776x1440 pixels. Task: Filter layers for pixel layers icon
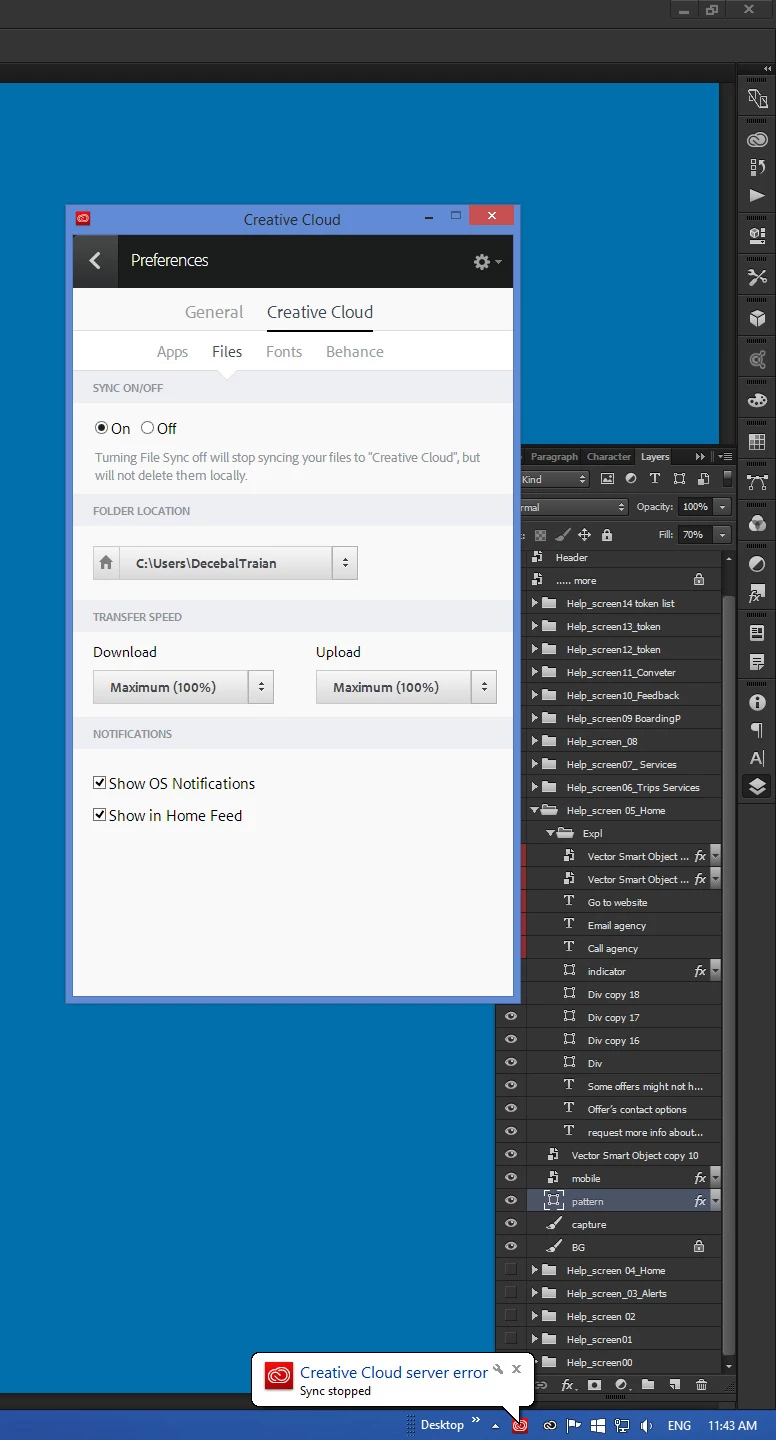606,479
